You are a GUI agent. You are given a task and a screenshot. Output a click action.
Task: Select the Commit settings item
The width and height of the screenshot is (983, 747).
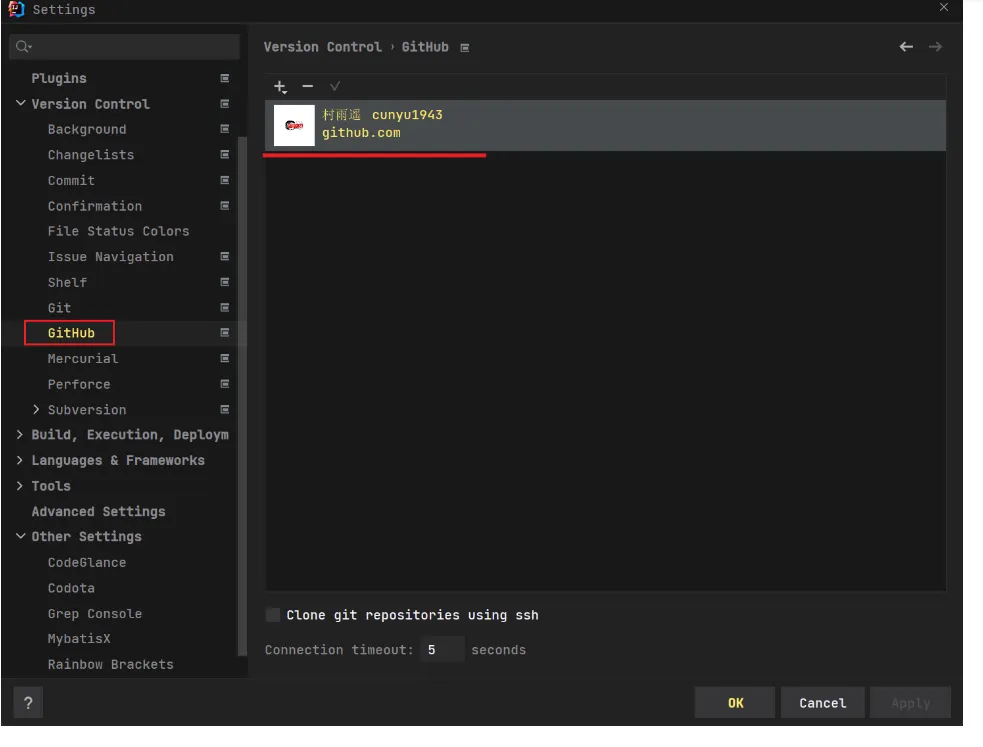[71, 180]
